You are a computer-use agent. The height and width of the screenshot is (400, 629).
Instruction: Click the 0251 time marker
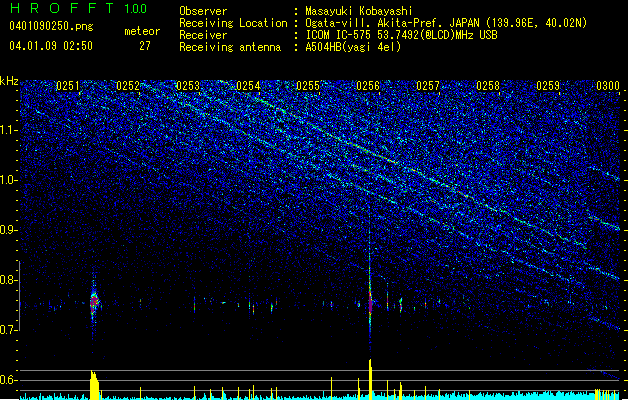tap(68, 86)
